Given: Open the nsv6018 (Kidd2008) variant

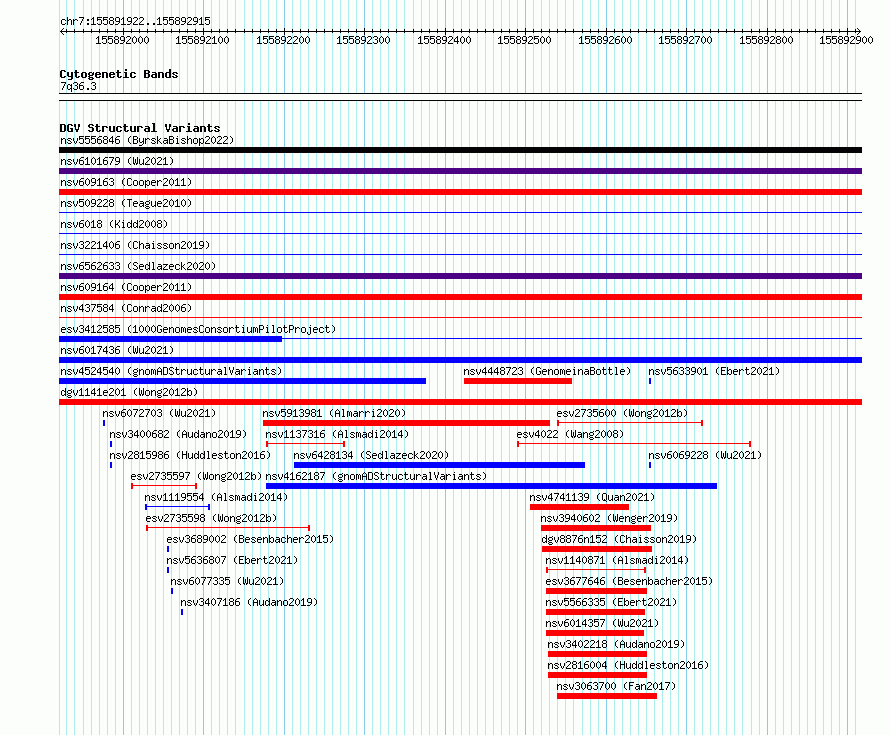Looking at the screenshot, I should click(x=114, y=224).
